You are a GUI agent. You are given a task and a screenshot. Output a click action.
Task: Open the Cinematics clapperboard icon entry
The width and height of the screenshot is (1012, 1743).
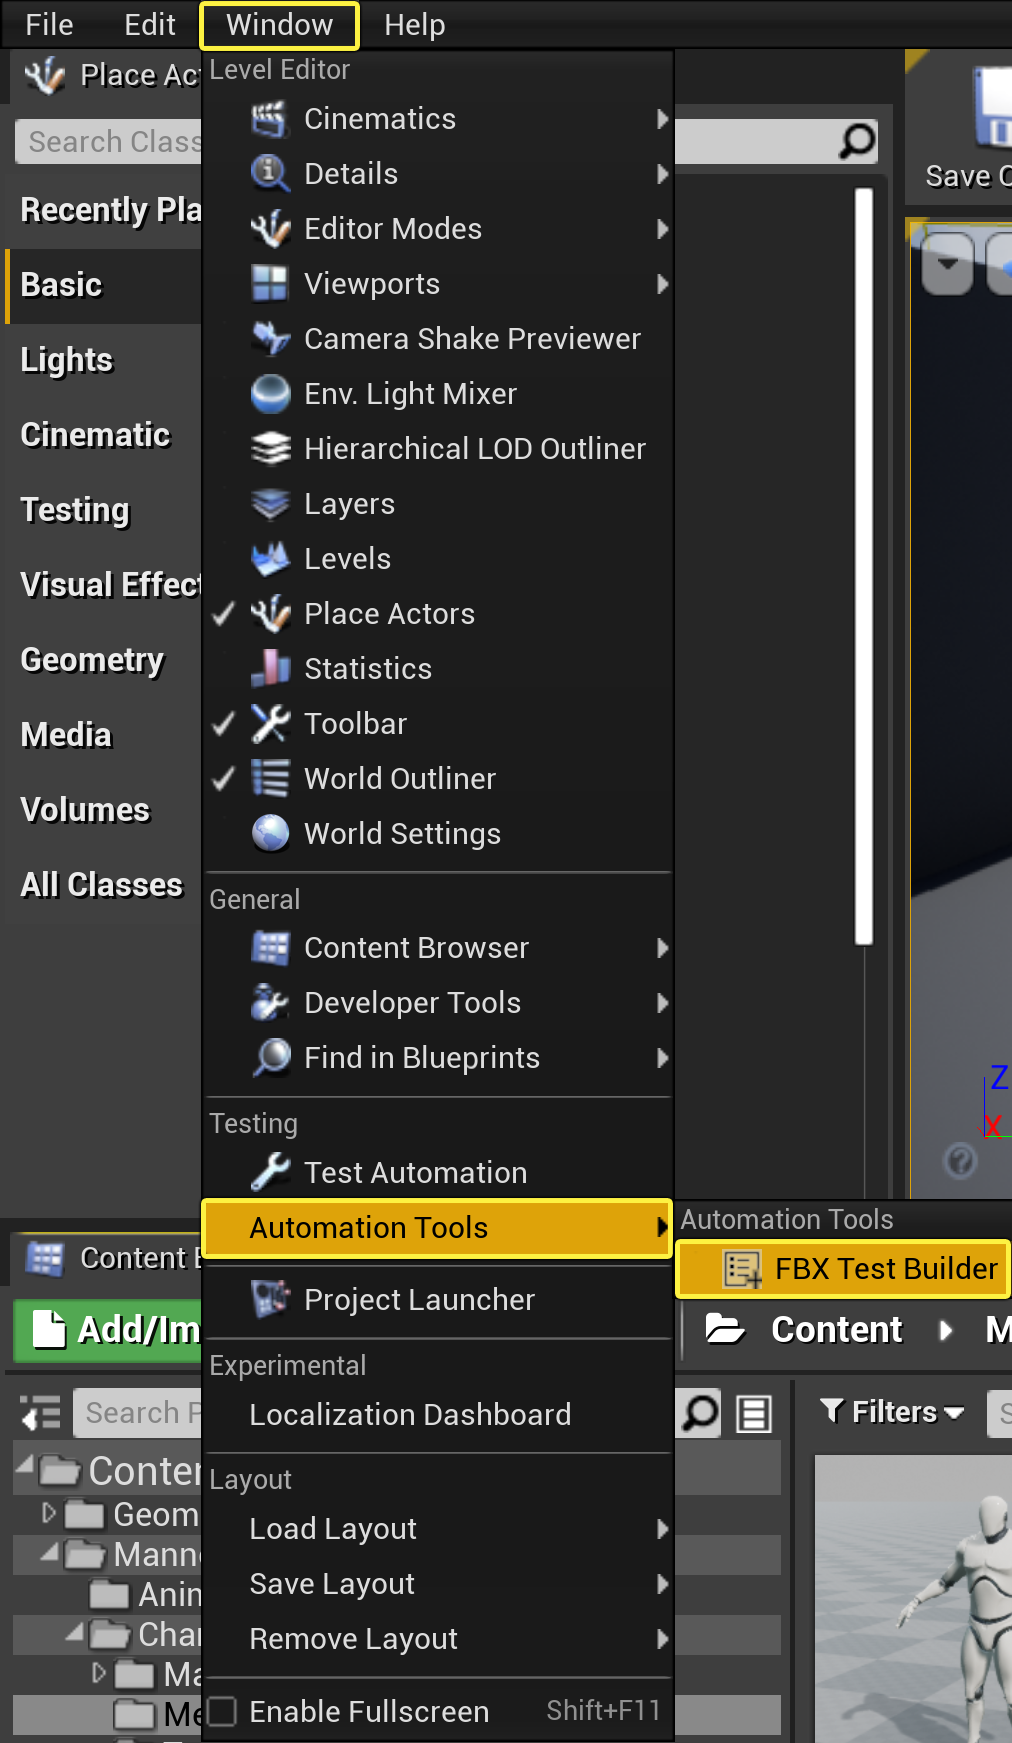click(x=269, y=119)
